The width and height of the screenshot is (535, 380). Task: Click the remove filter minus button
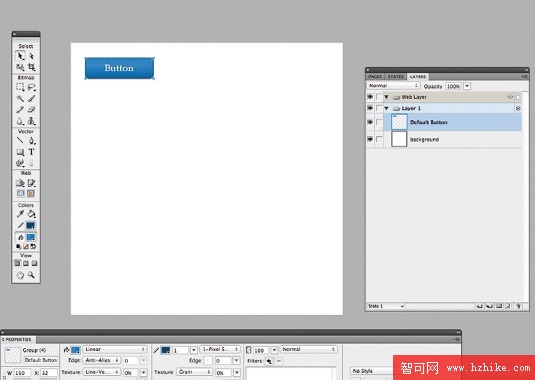[x=279, y=361]
